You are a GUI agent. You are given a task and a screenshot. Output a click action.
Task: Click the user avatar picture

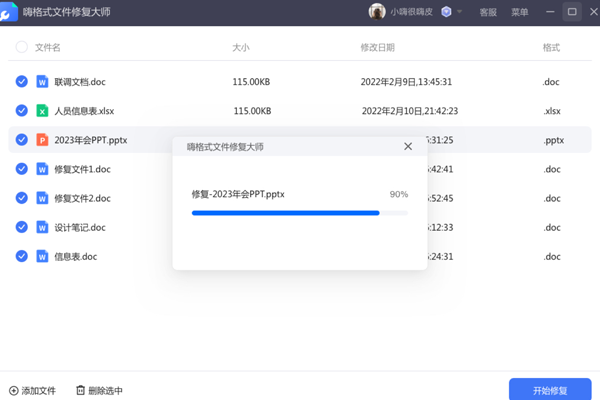click(x=377, y=12)
